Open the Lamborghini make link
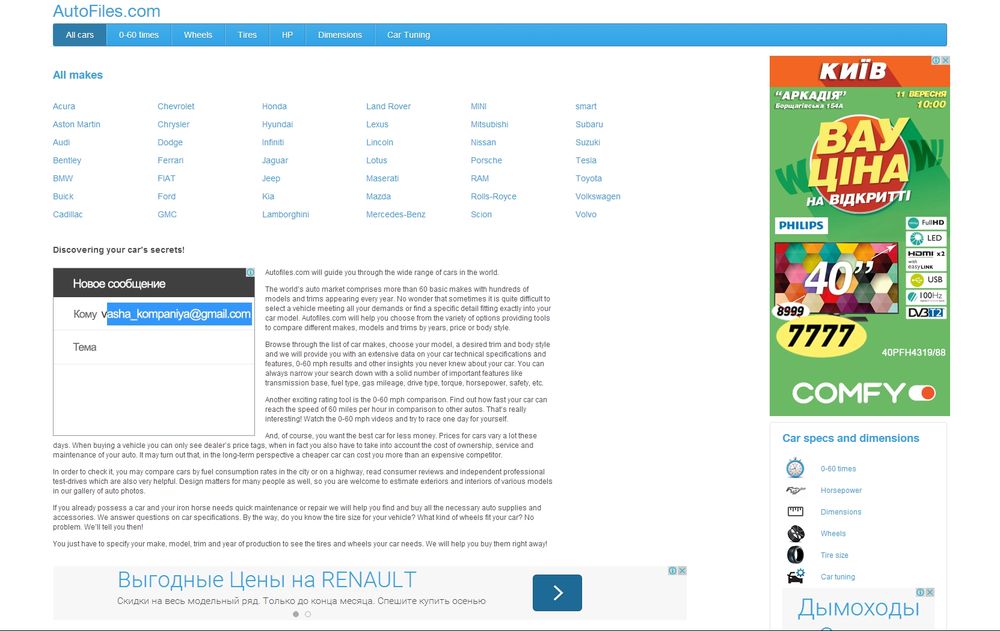The width and height of the screenshot is (1000, 631). click(286, 214)
